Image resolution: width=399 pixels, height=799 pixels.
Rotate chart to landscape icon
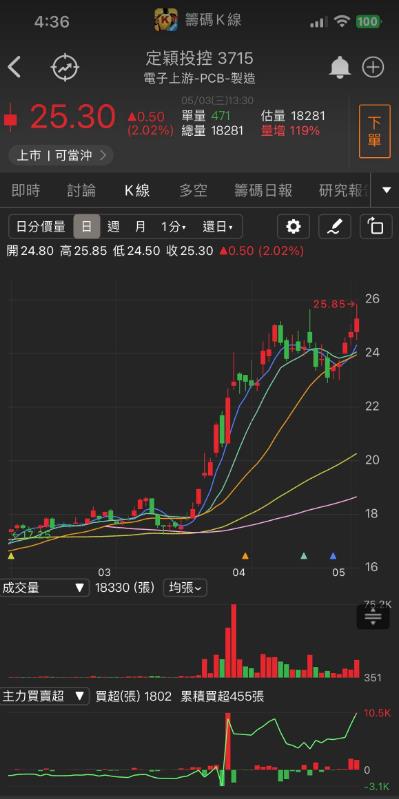376,226
